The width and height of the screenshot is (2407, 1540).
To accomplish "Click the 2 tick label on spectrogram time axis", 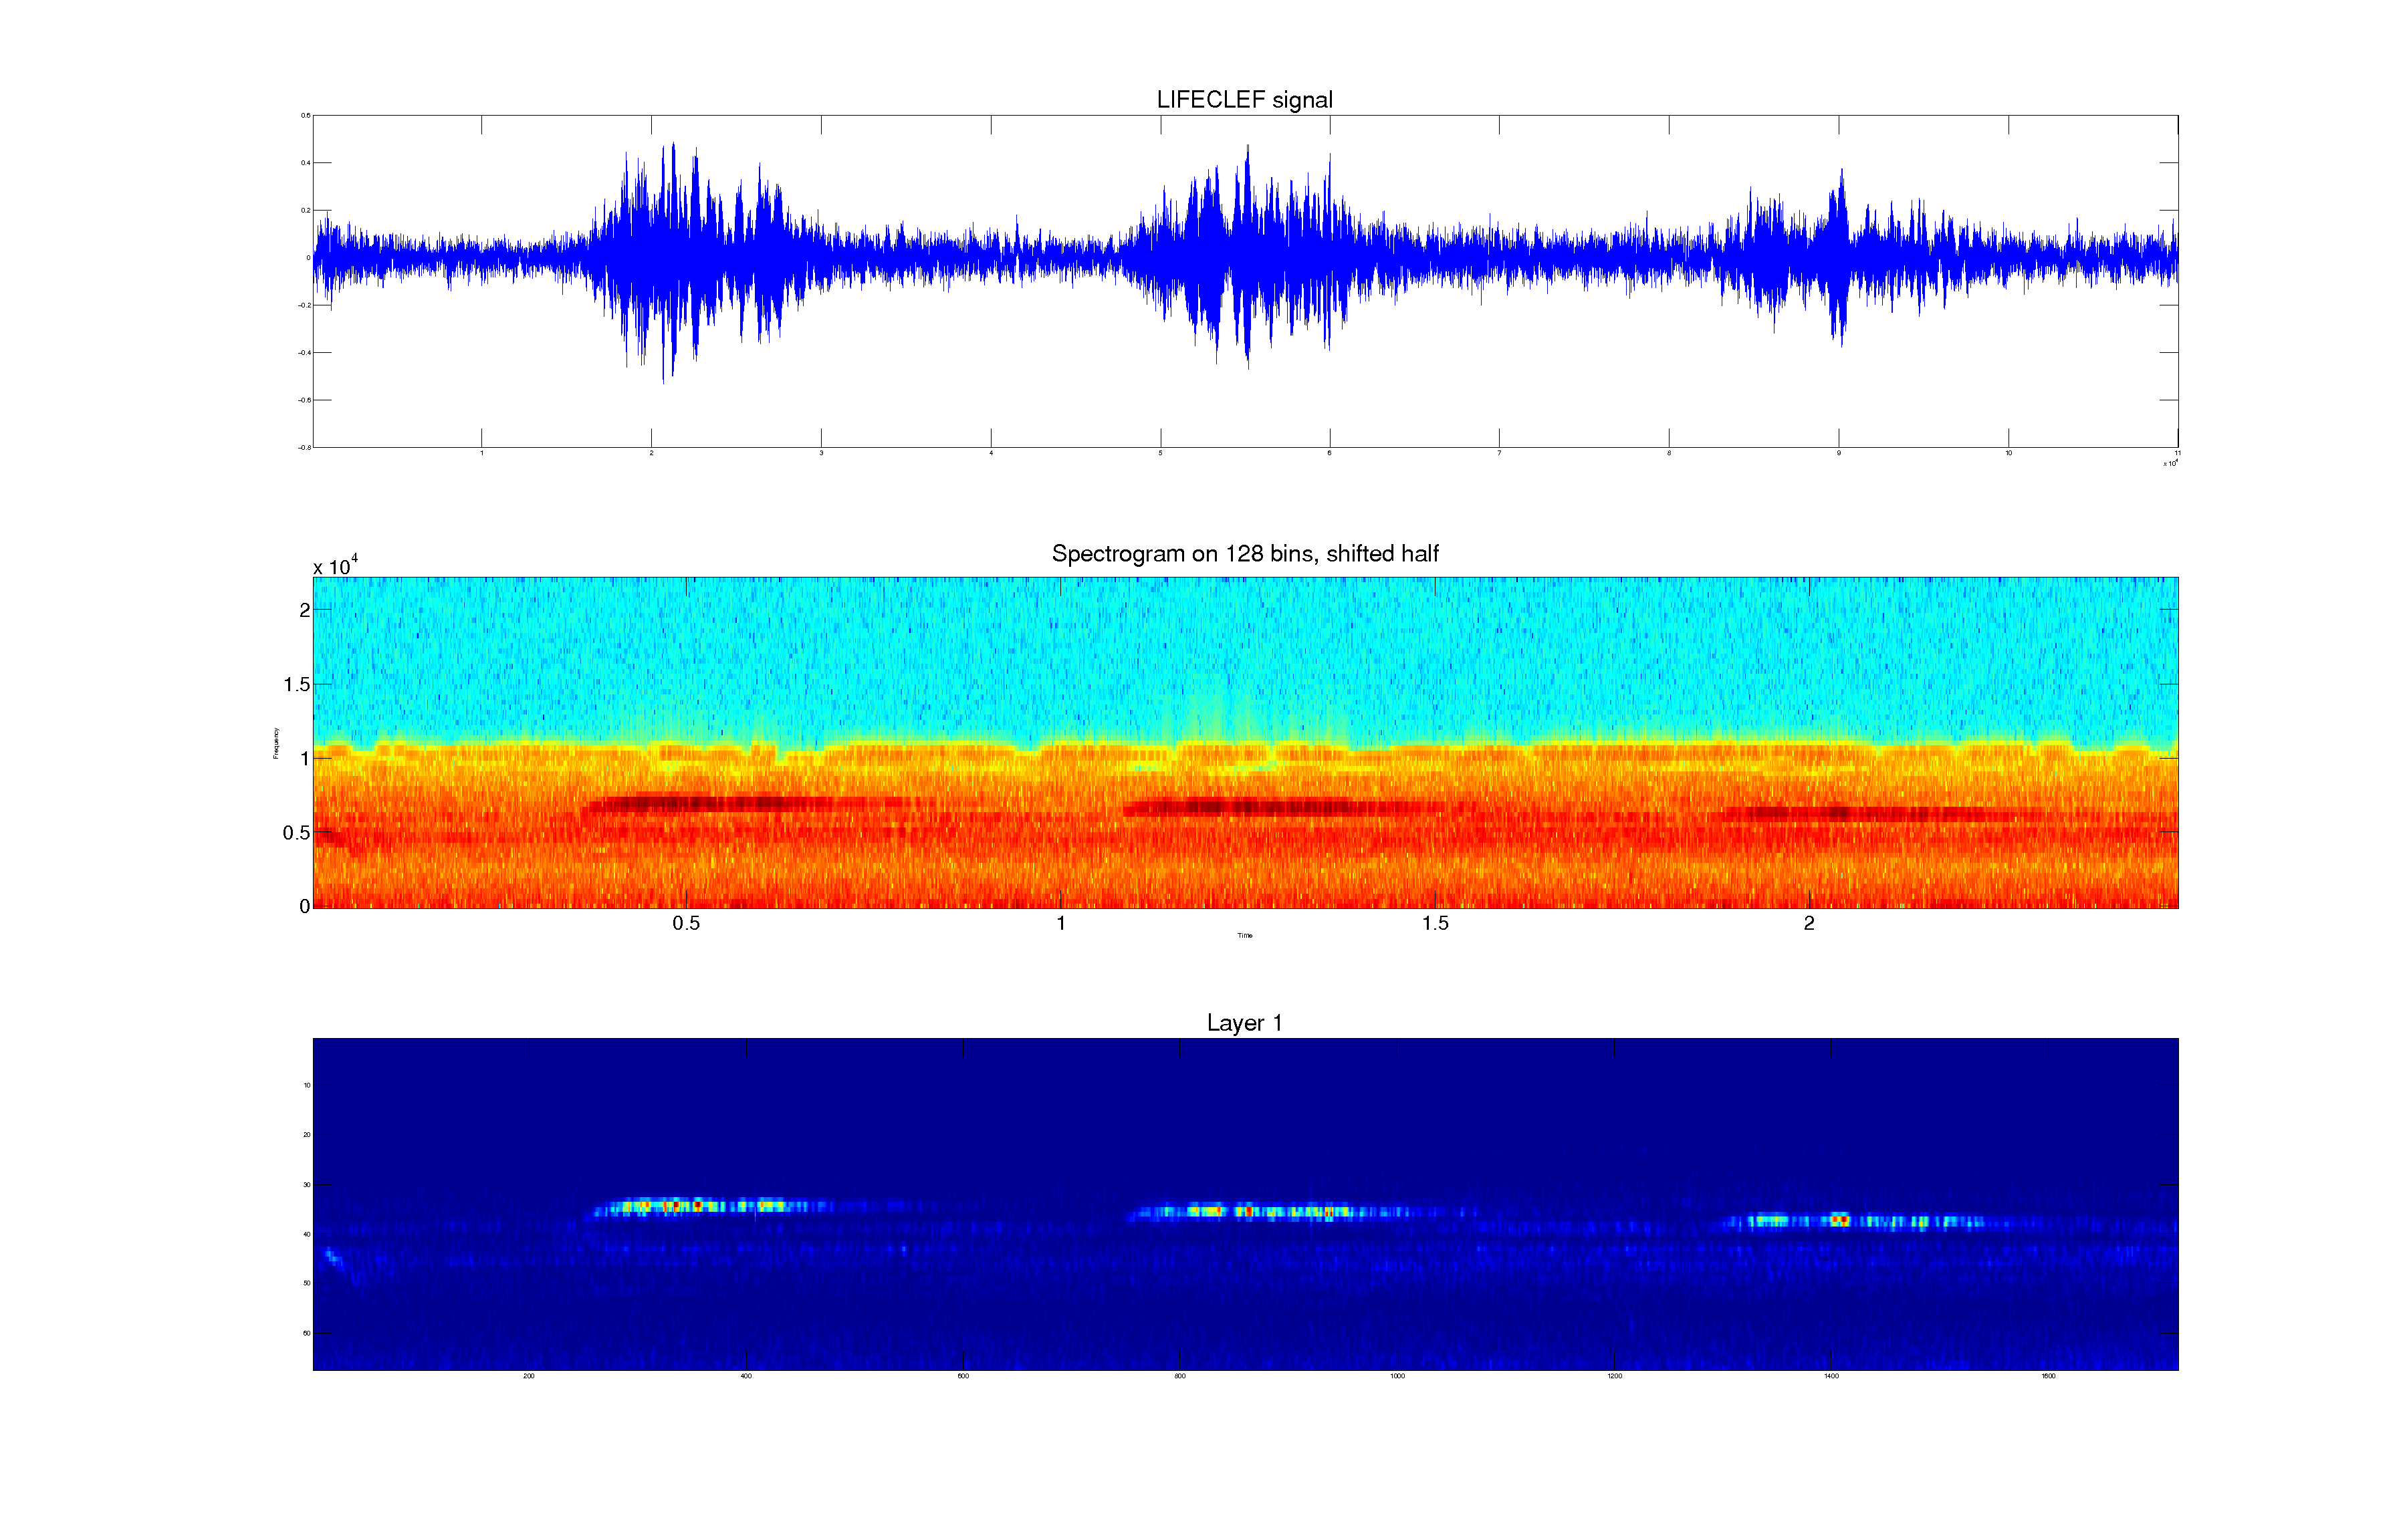I will [1809, 924].
